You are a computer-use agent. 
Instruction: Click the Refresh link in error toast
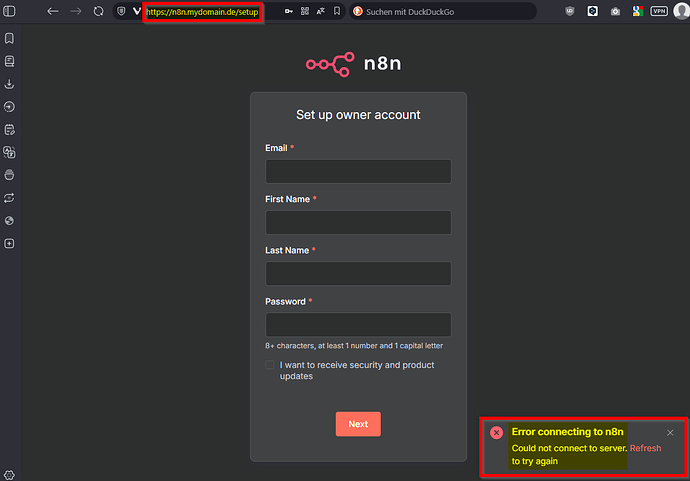[646, 448]
